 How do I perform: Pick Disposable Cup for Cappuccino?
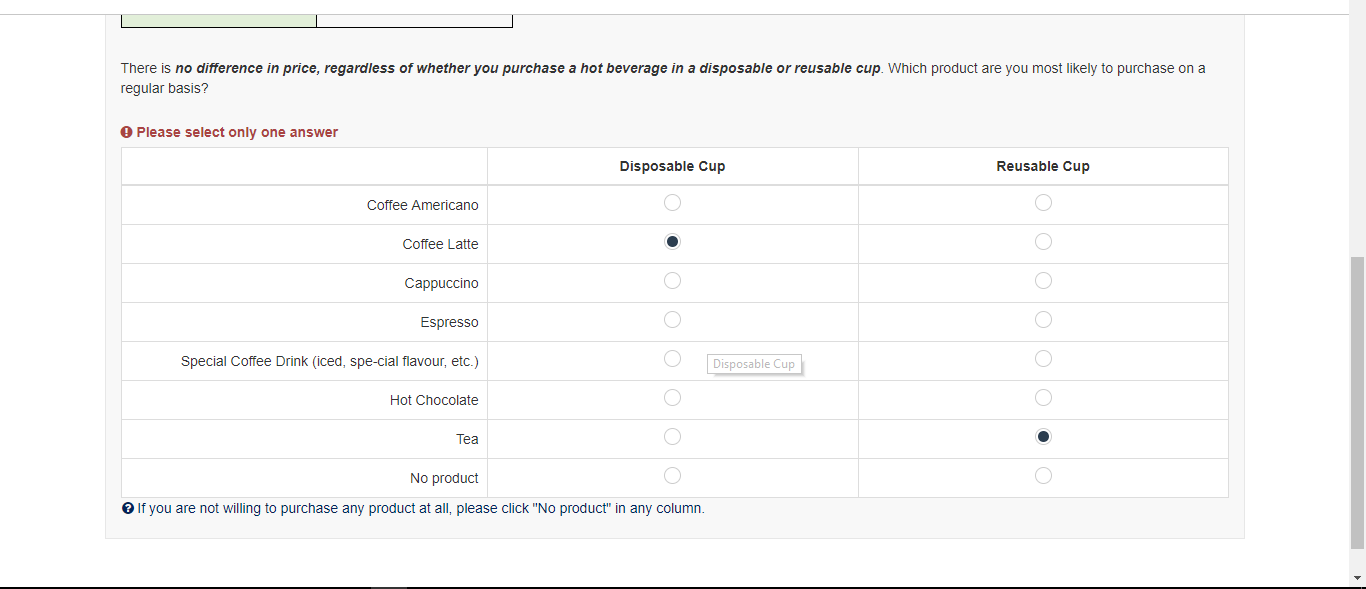point(672,281)
